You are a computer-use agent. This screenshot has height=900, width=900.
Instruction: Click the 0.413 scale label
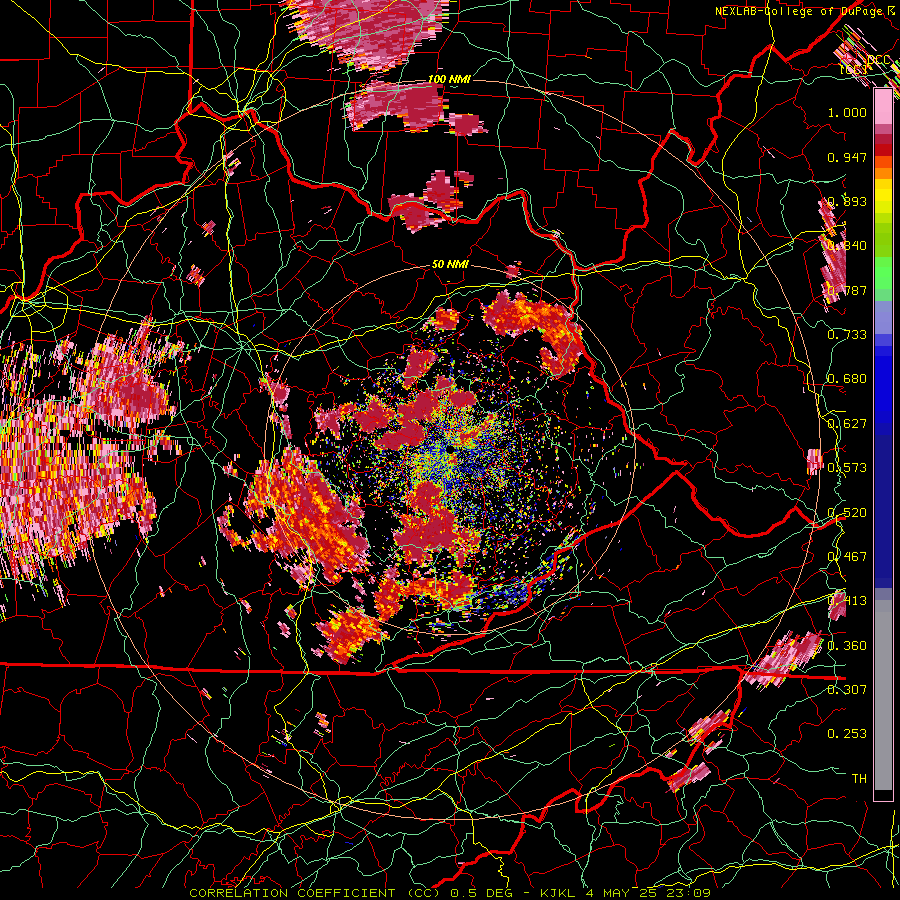pos(847,601)
